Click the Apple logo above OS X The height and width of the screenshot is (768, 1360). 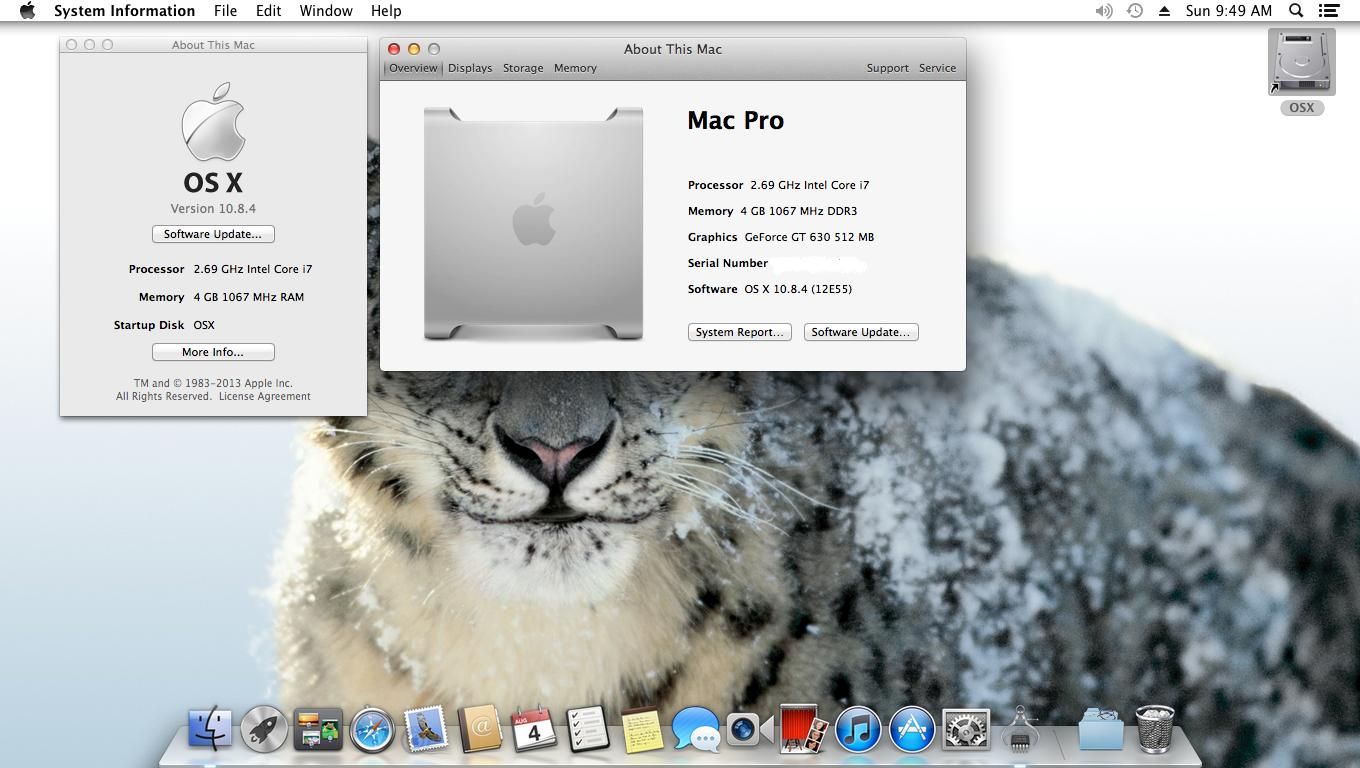pyautogui.click(x=213, y=121)
